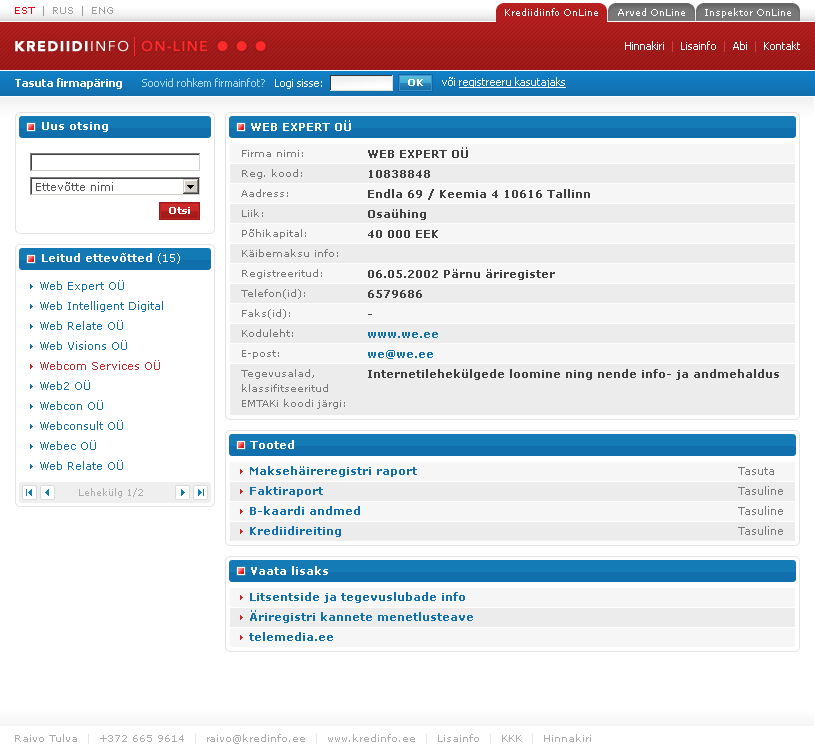Image resolution: width=815 pixels, height=750 pixels.
Task: Open Web Visions OÜ company
Action: point(84,346)
